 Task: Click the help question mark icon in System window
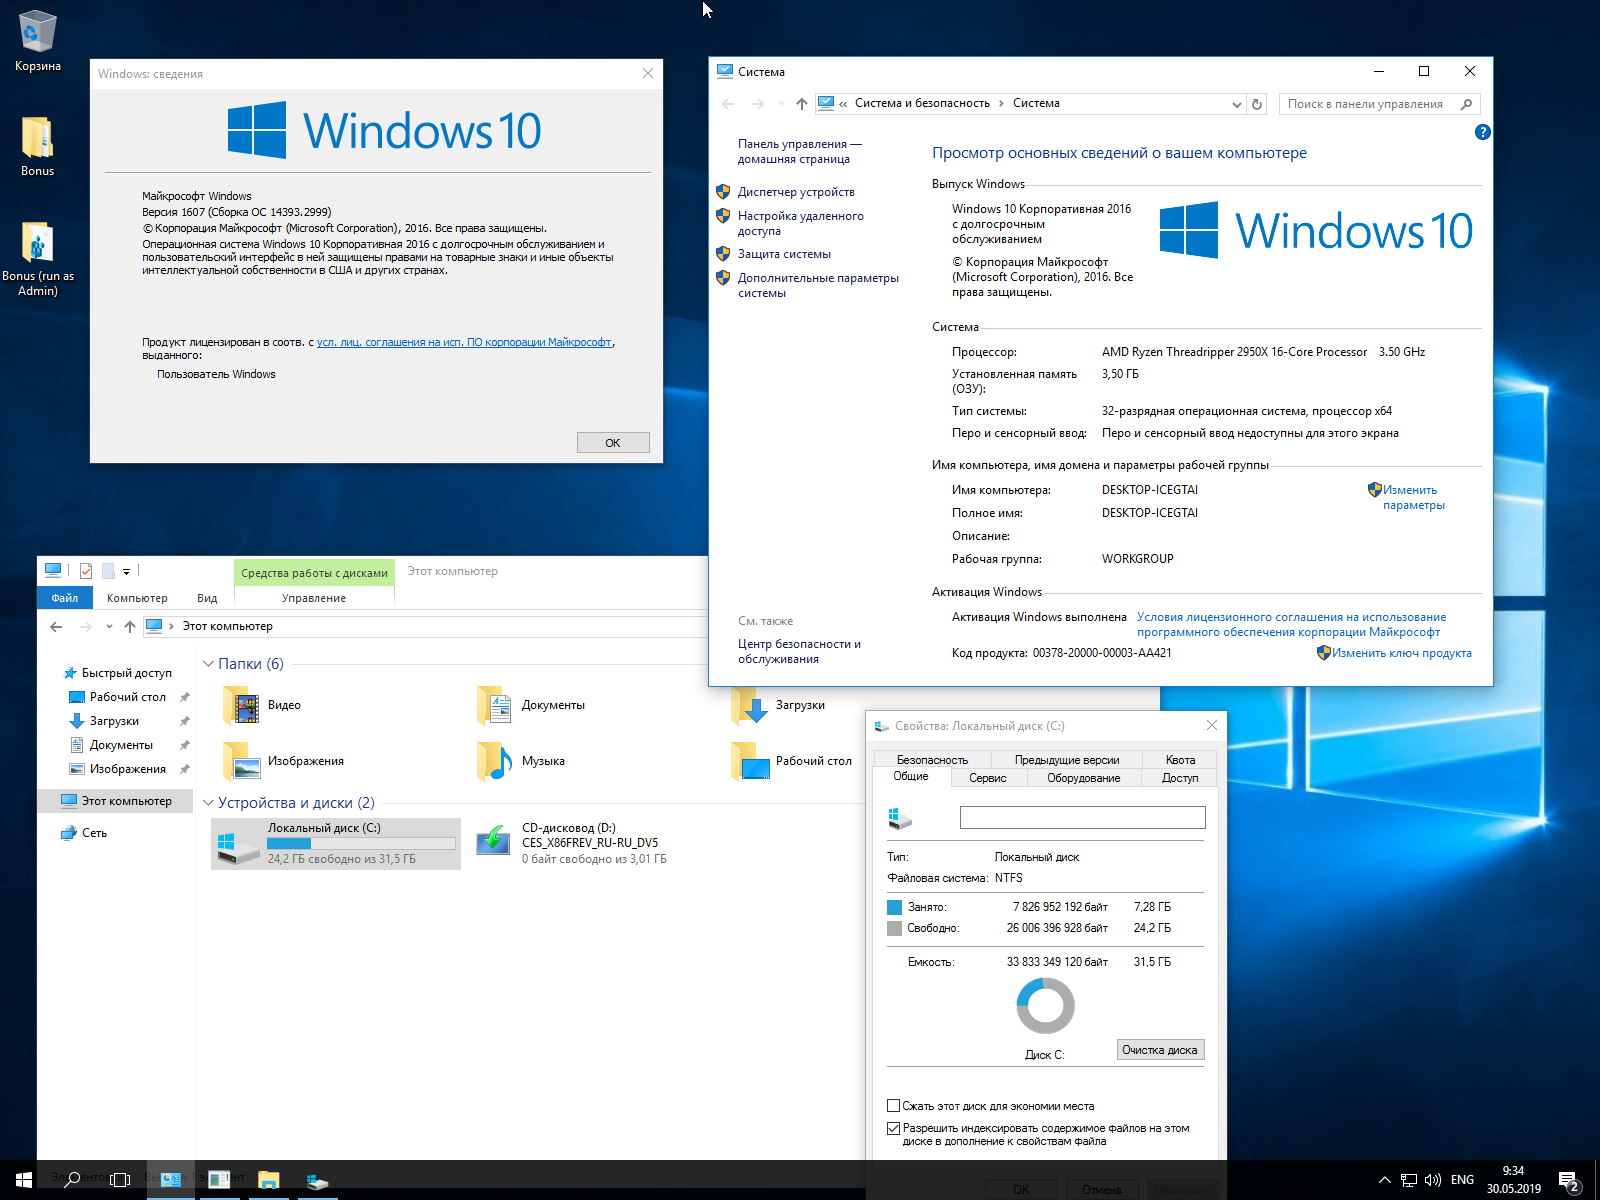1483,132
